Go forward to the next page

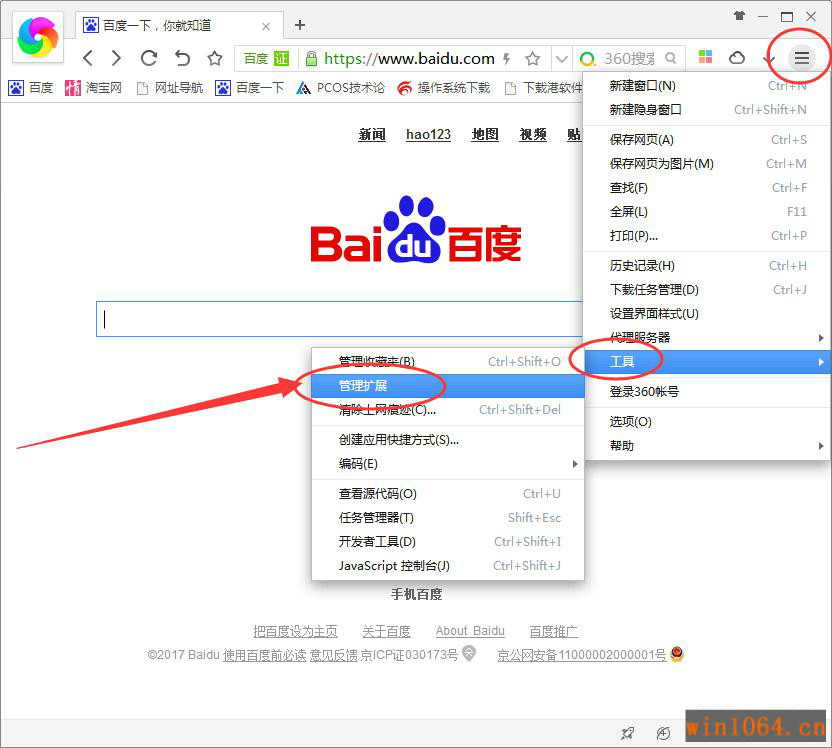coord(116,58)
